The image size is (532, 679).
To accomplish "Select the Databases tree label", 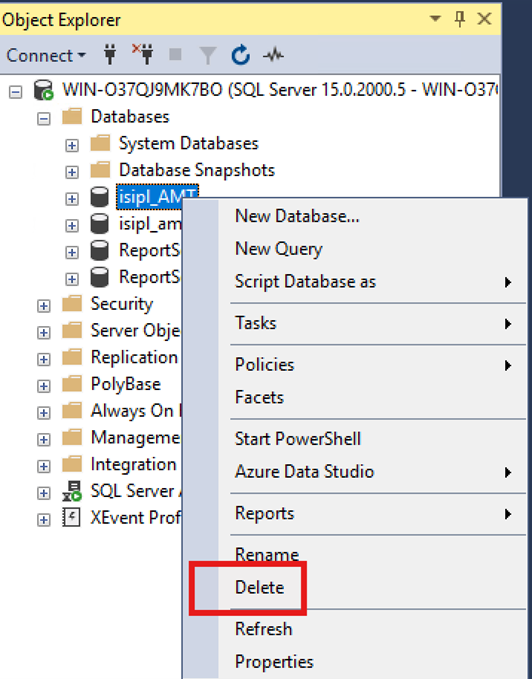I will pos(130,117).
